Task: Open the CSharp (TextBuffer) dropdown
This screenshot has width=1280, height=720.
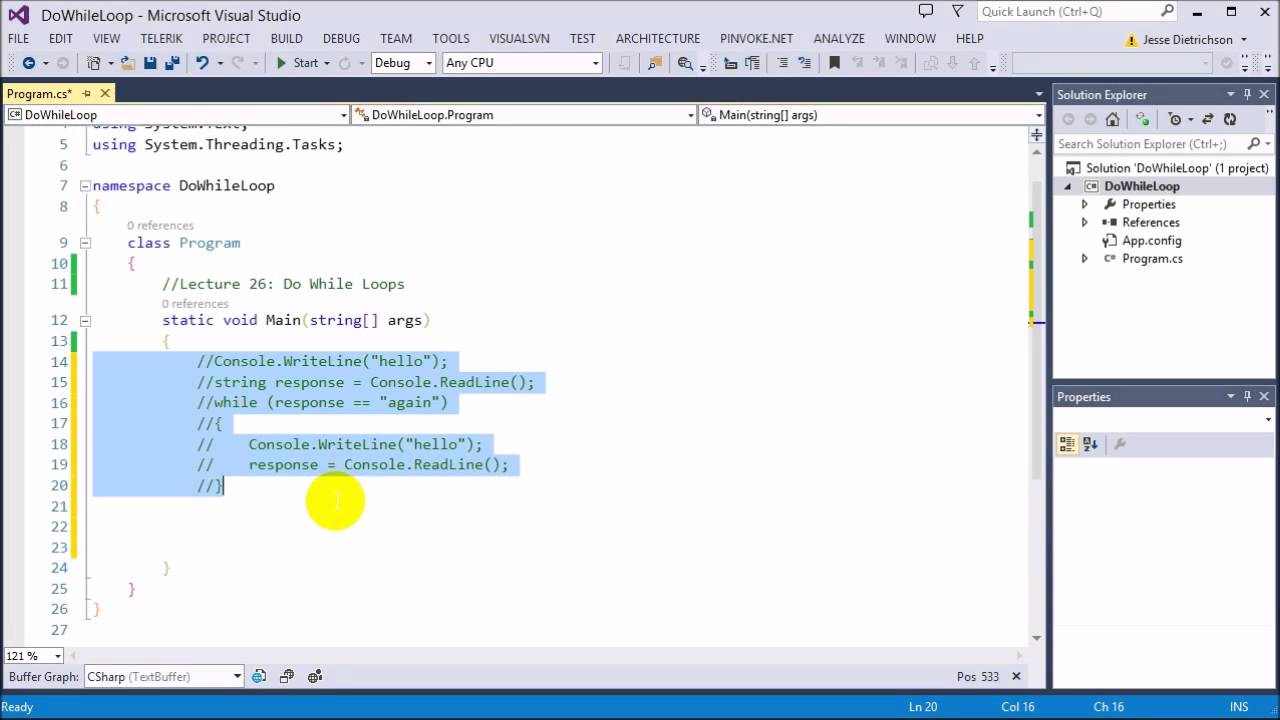Action: coord(237,676)
